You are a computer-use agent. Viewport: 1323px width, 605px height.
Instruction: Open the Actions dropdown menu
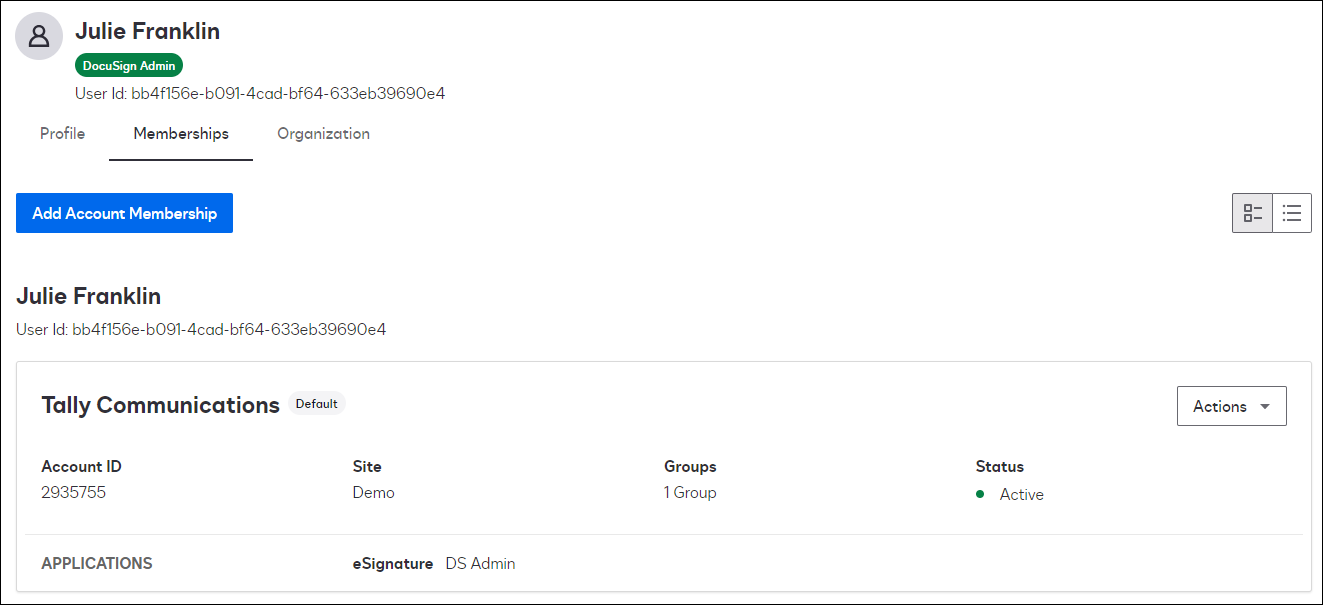1231,406
